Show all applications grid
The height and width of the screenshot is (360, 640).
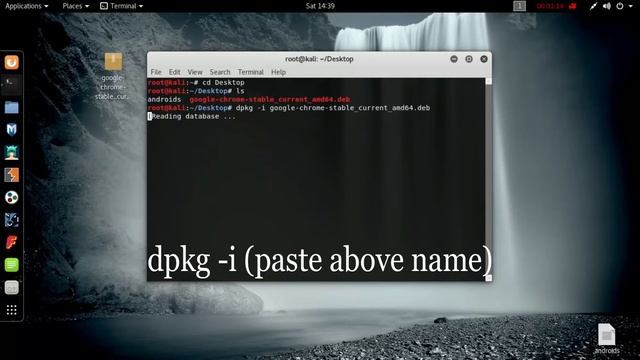click(11, 310)
